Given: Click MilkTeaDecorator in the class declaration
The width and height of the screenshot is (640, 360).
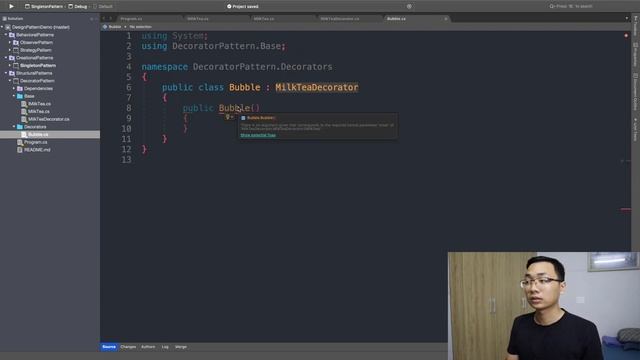Looking at the screenshot, I should click(x=317, y=87).
